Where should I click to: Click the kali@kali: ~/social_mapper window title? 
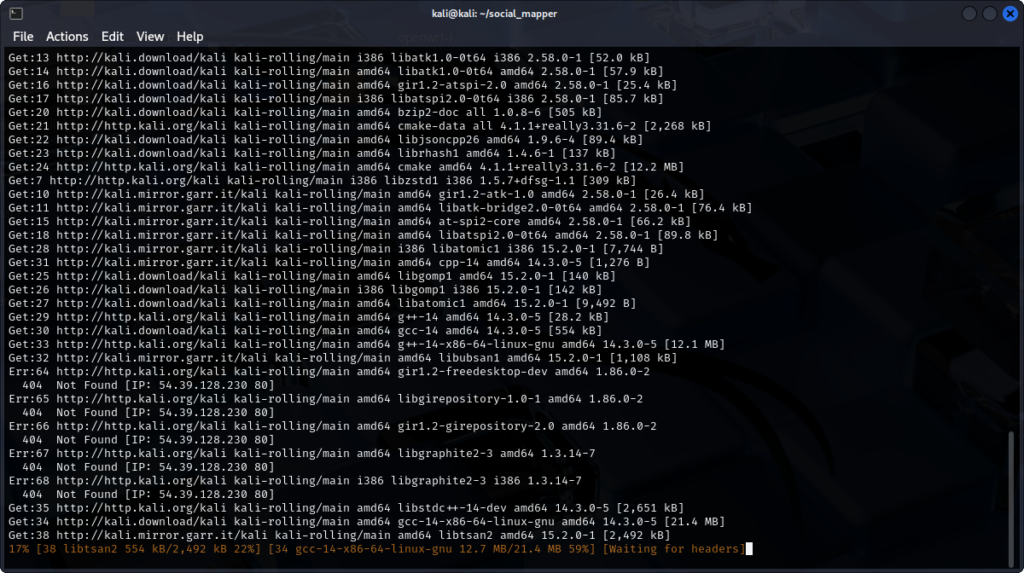click(x=512, y=13)
